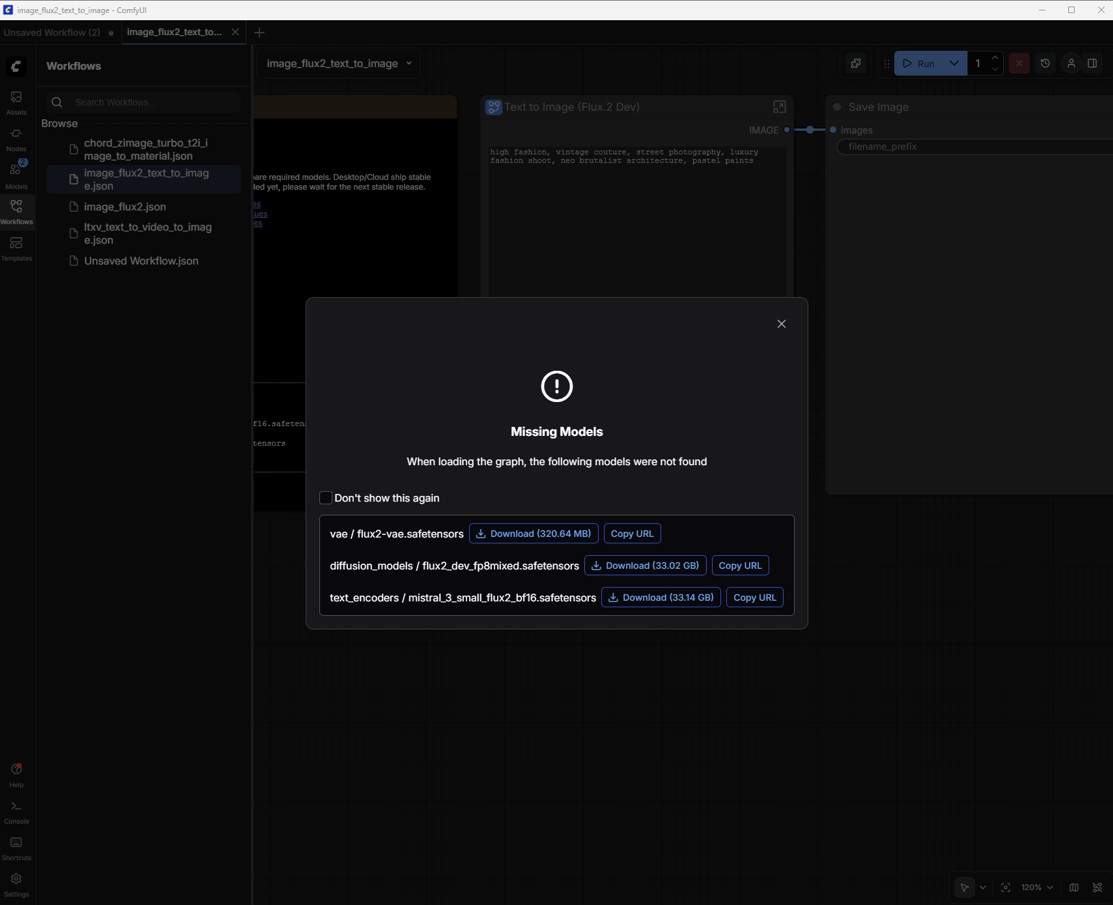This screenshot has width=1113, height=905.
Task: Open image_flux2_text_to_image workflow name dropdown
Action: tap(339, 64)
